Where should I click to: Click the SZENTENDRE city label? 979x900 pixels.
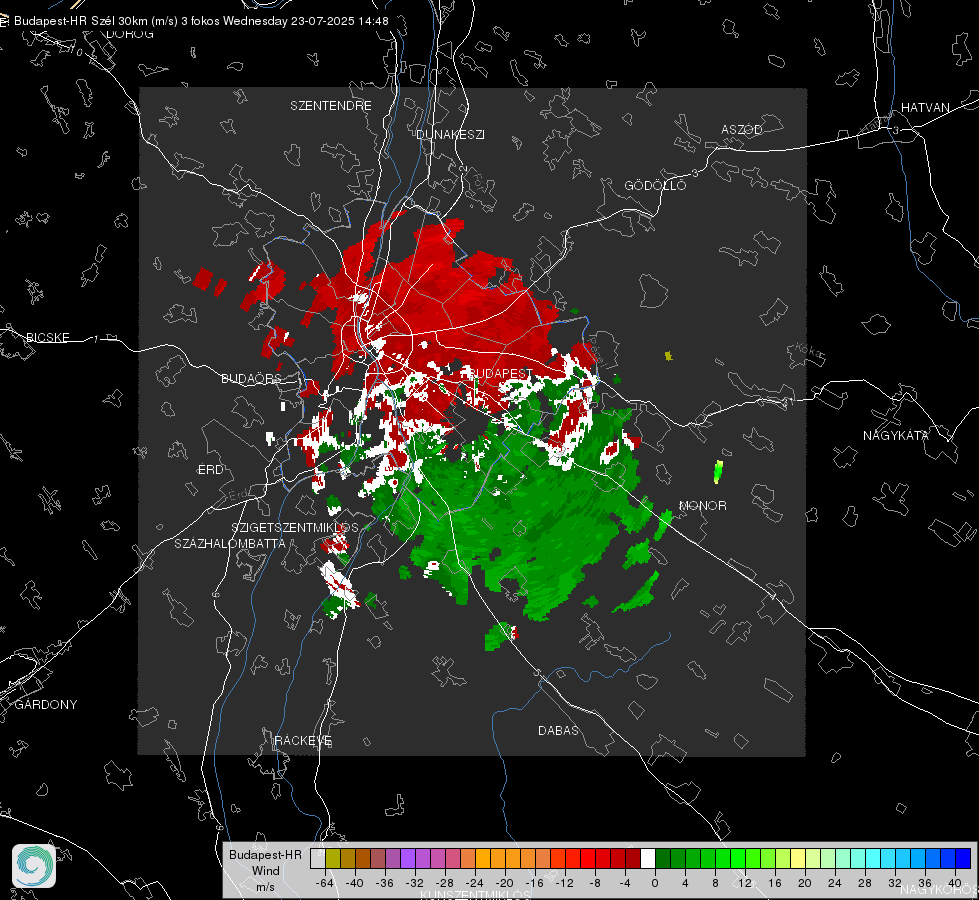pos(331,106)
